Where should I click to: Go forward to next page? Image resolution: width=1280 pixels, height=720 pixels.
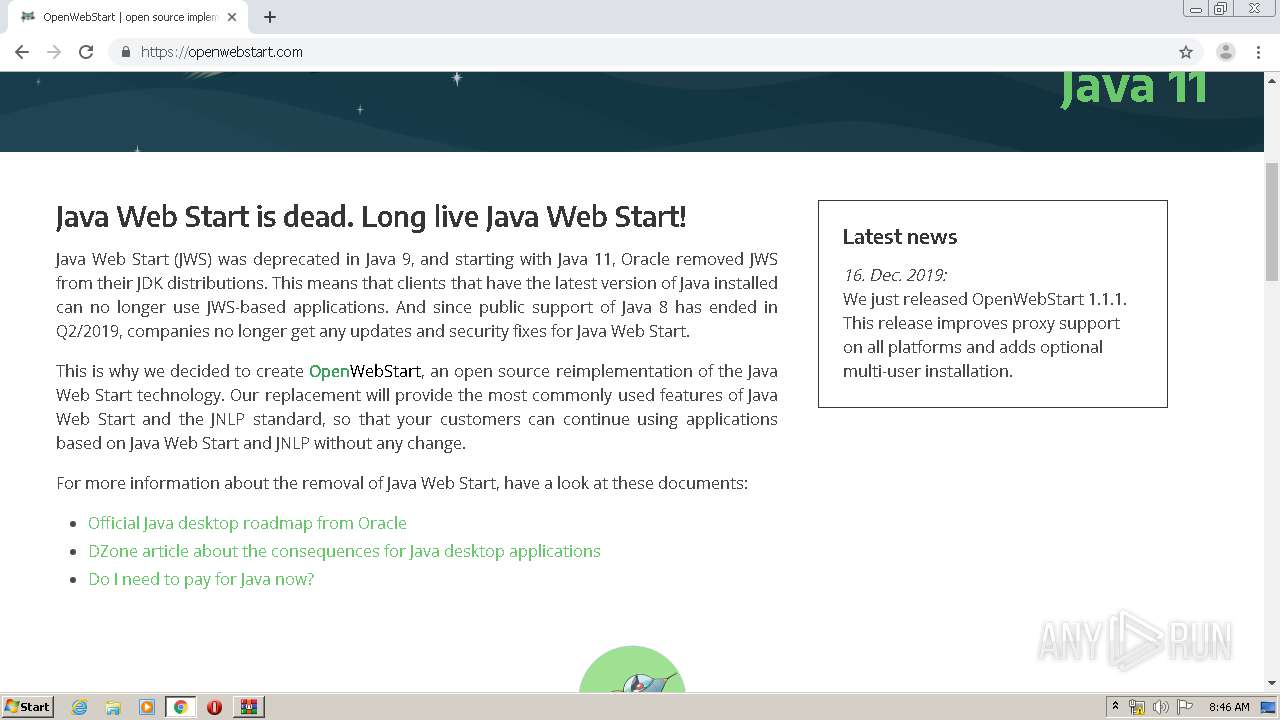pyautogui.click(x=54, y=52)
